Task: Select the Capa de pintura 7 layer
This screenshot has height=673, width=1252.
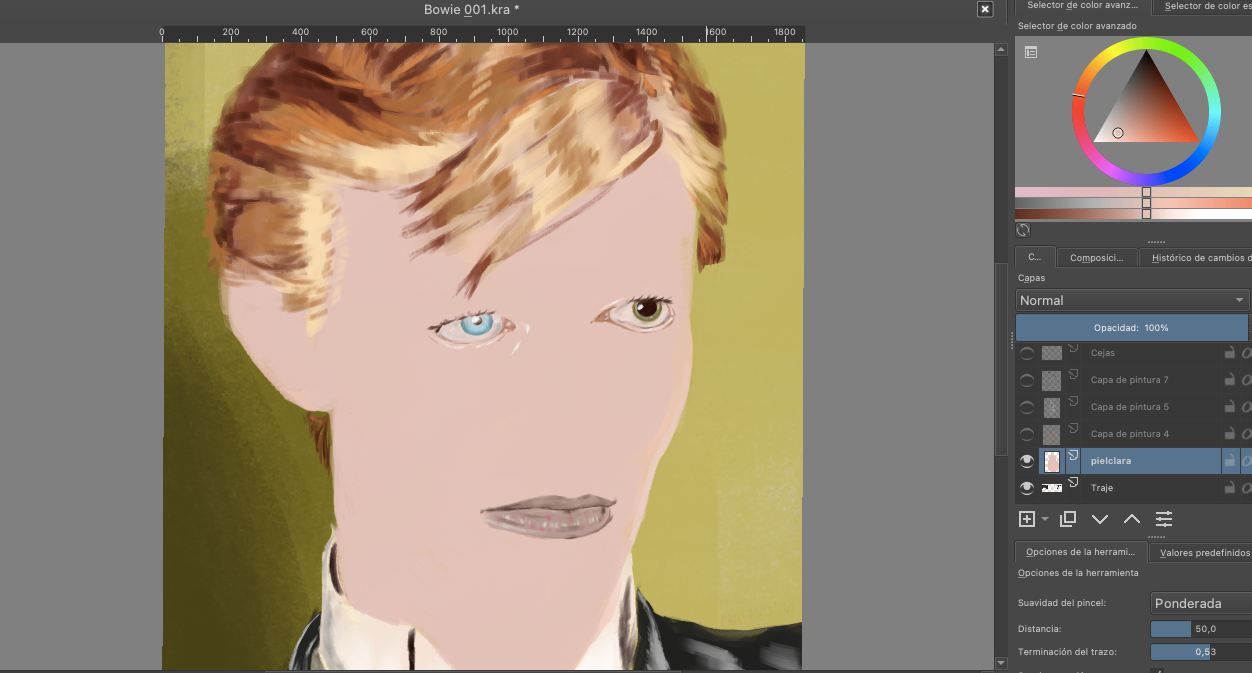Action: tap(1129, 380)
